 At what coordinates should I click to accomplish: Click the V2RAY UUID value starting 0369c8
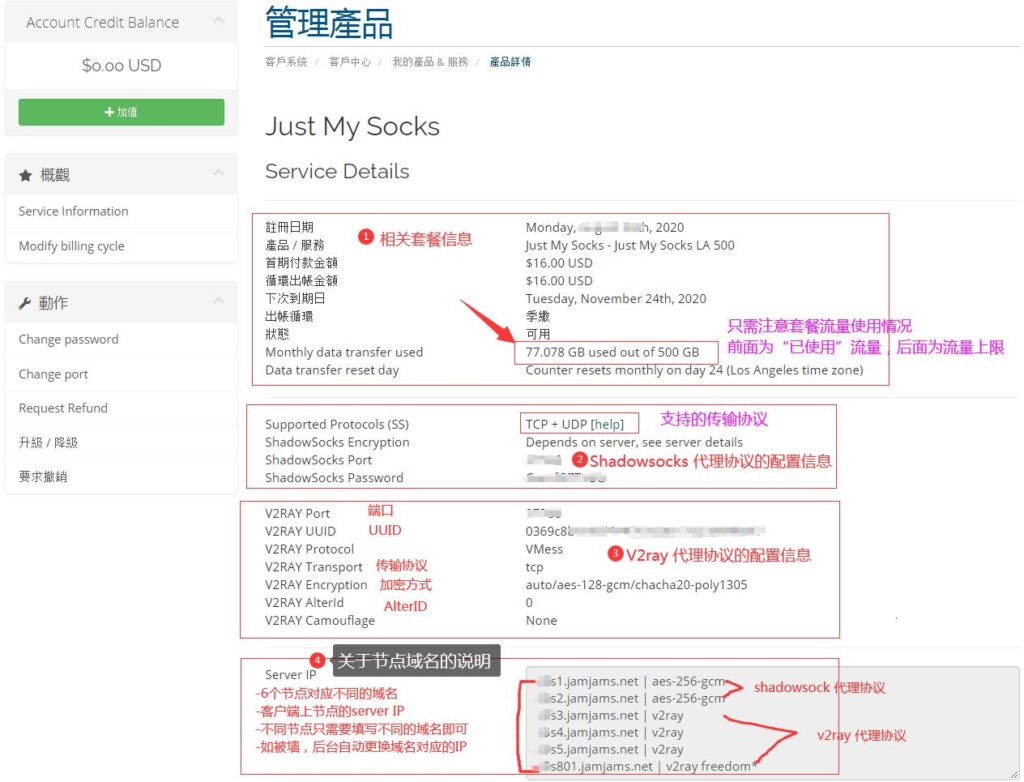point(645,531)
